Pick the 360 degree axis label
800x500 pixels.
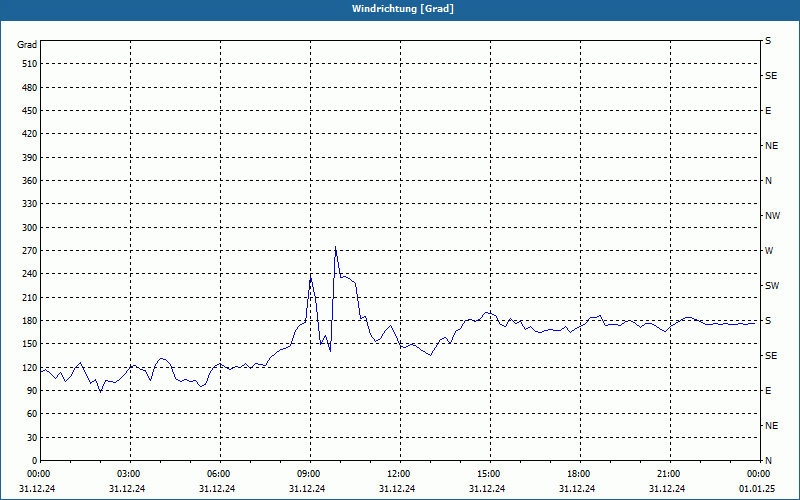coord(30,181)
